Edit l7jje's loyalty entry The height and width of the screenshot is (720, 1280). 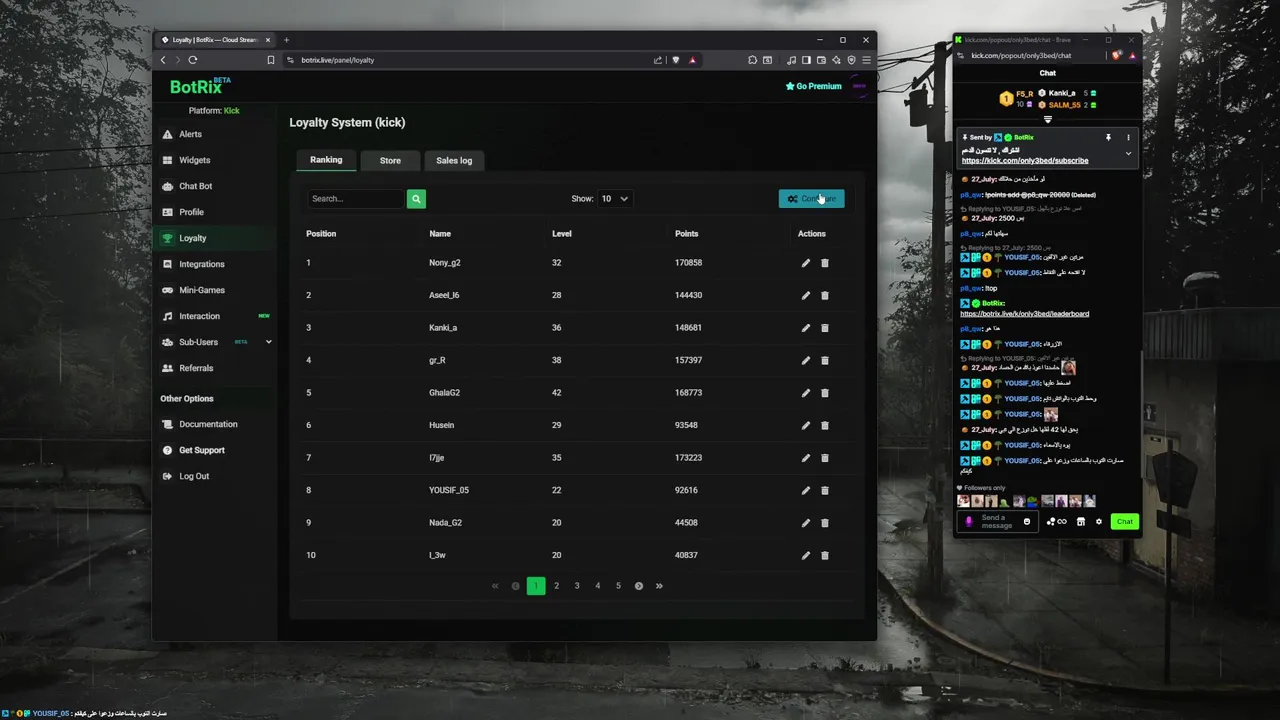[806, 458]
